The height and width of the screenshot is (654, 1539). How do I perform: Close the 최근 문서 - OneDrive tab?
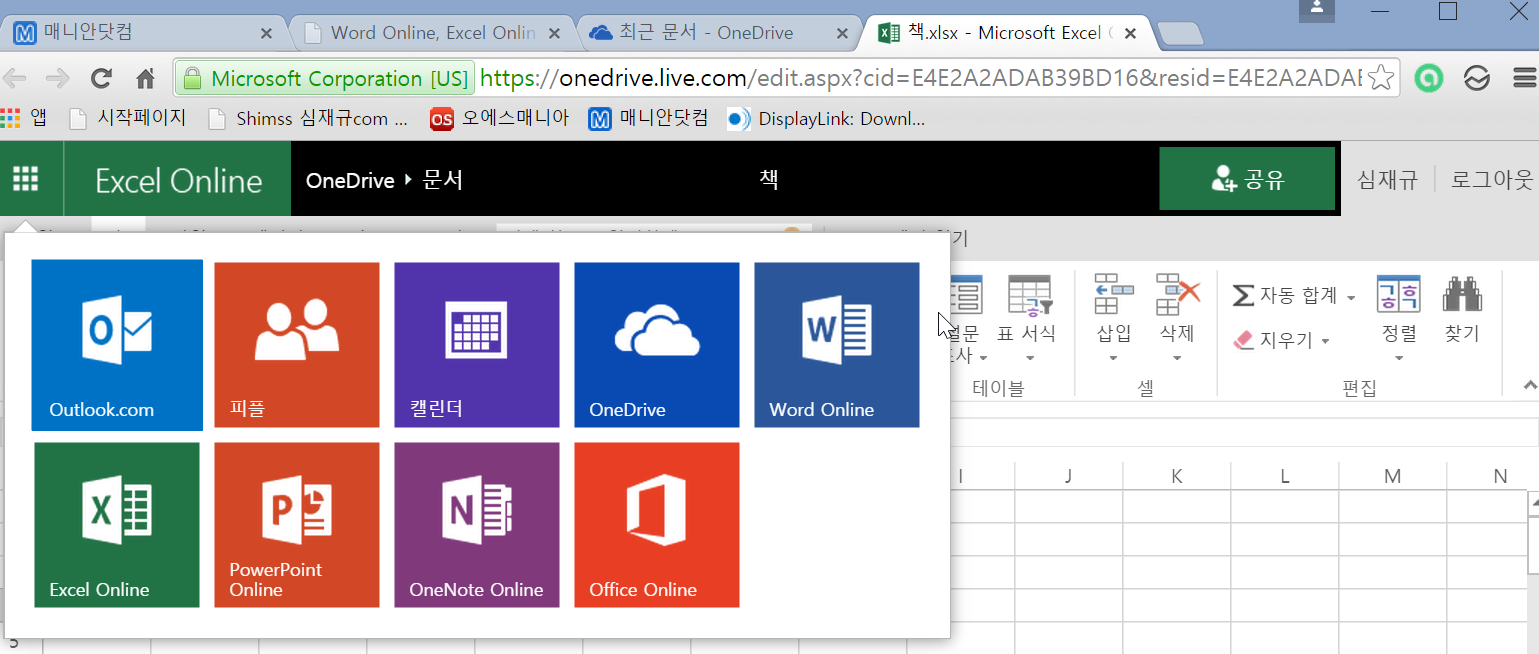point(842,33)
